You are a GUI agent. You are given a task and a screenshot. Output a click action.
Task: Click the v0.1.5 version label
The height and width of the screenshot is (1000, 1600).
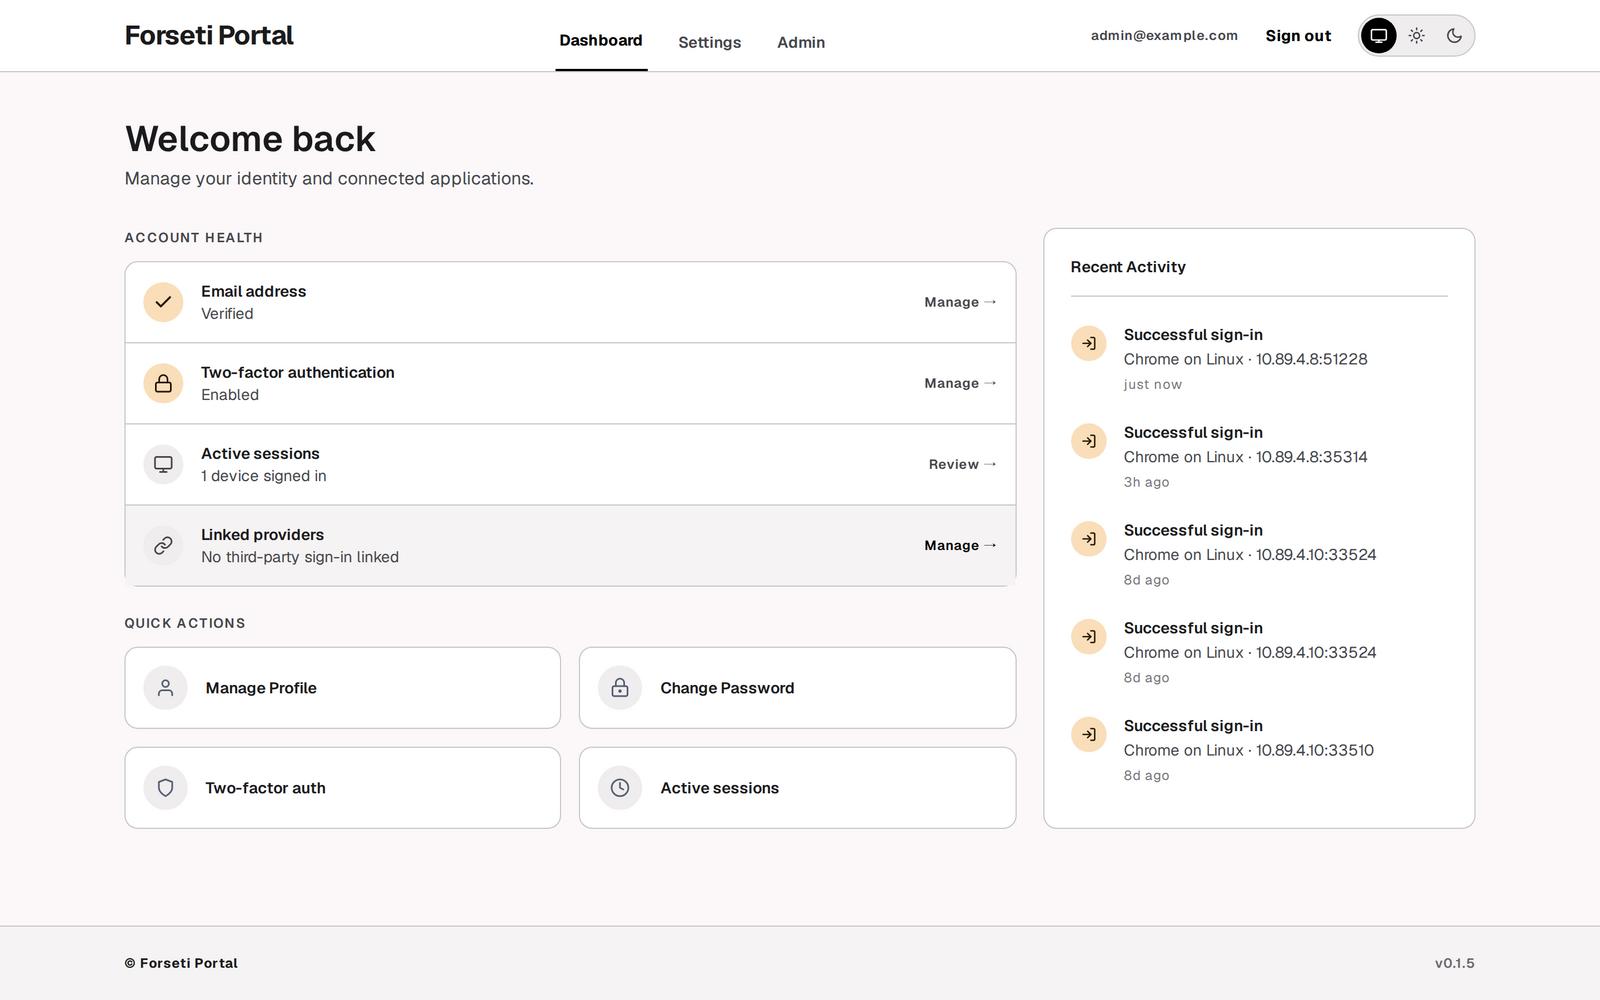pyautogui.click(x=1454, y=963)
